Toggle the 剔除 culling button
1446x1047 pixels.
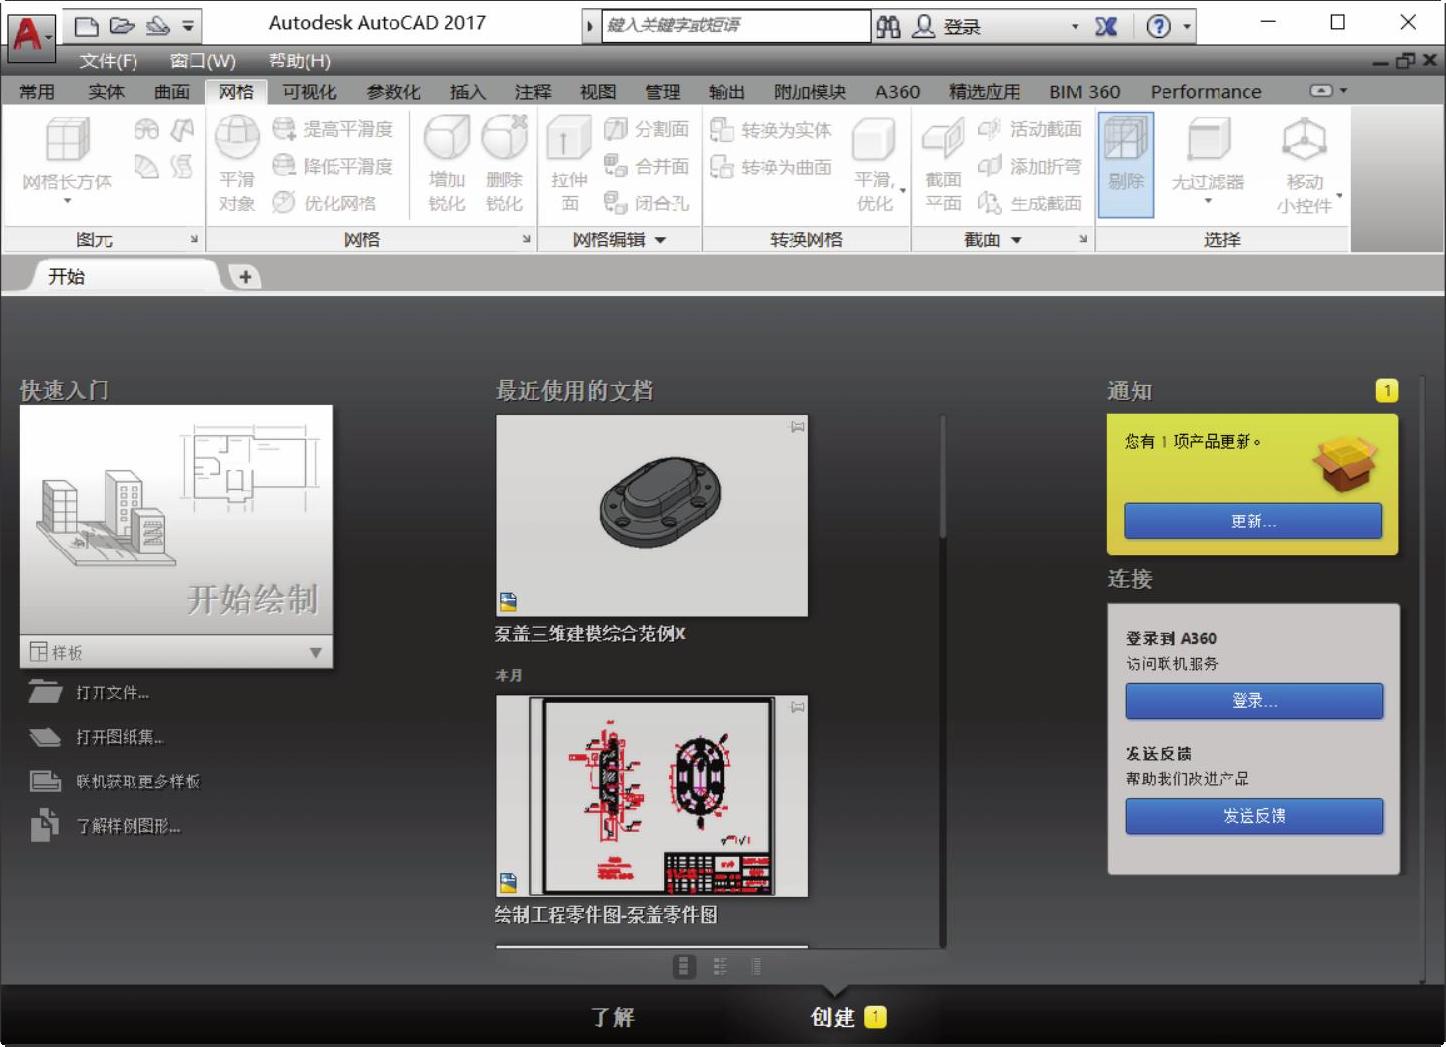coord(1126,164)
